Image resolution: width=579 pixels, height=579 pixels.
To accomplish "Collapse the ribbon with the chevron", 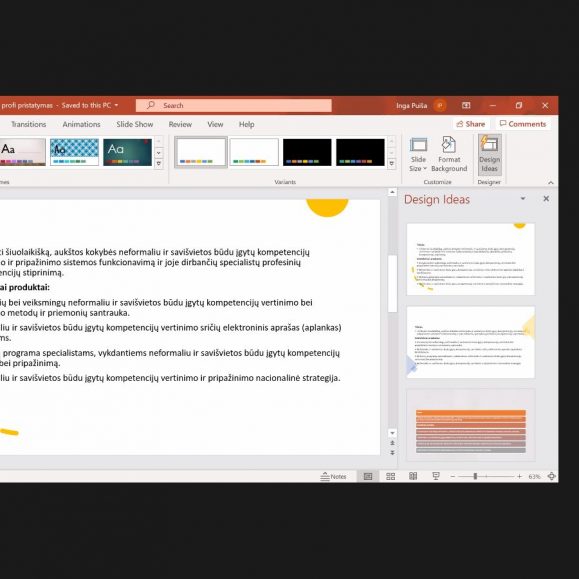I will point(551,182).
